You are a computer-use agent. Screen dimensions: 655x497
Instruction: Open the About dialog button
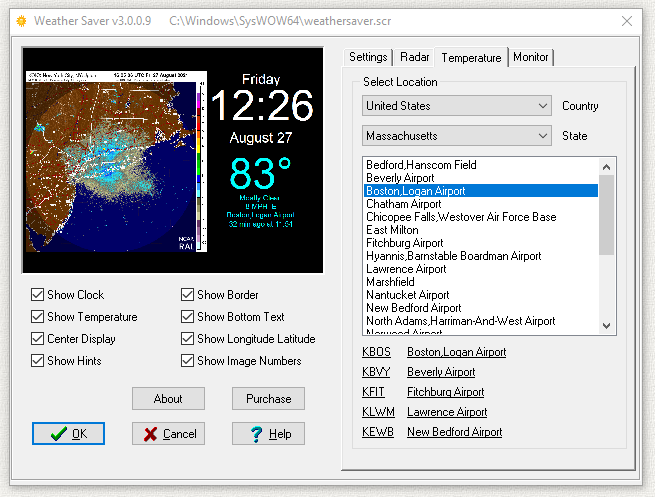168,399
